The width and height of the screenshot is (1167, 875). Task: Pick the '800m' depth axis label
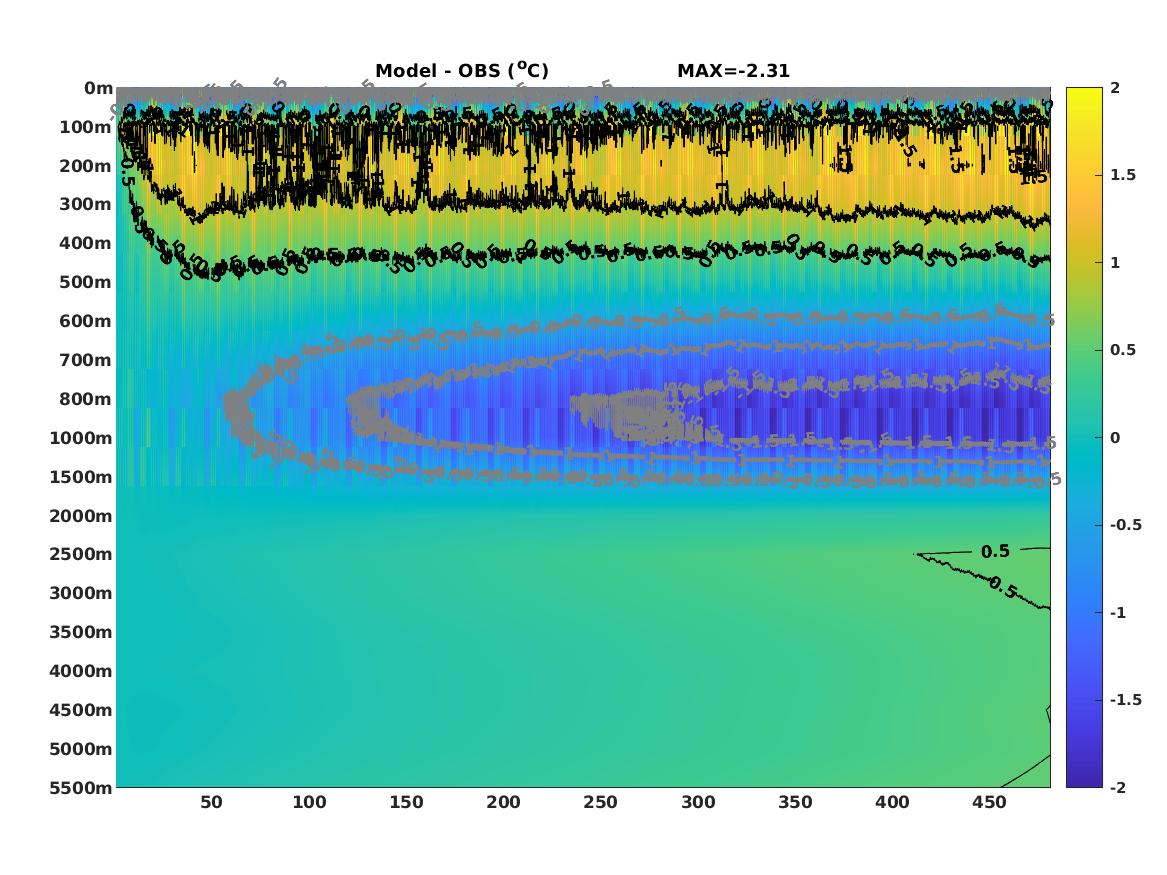(x=86, y=399)
